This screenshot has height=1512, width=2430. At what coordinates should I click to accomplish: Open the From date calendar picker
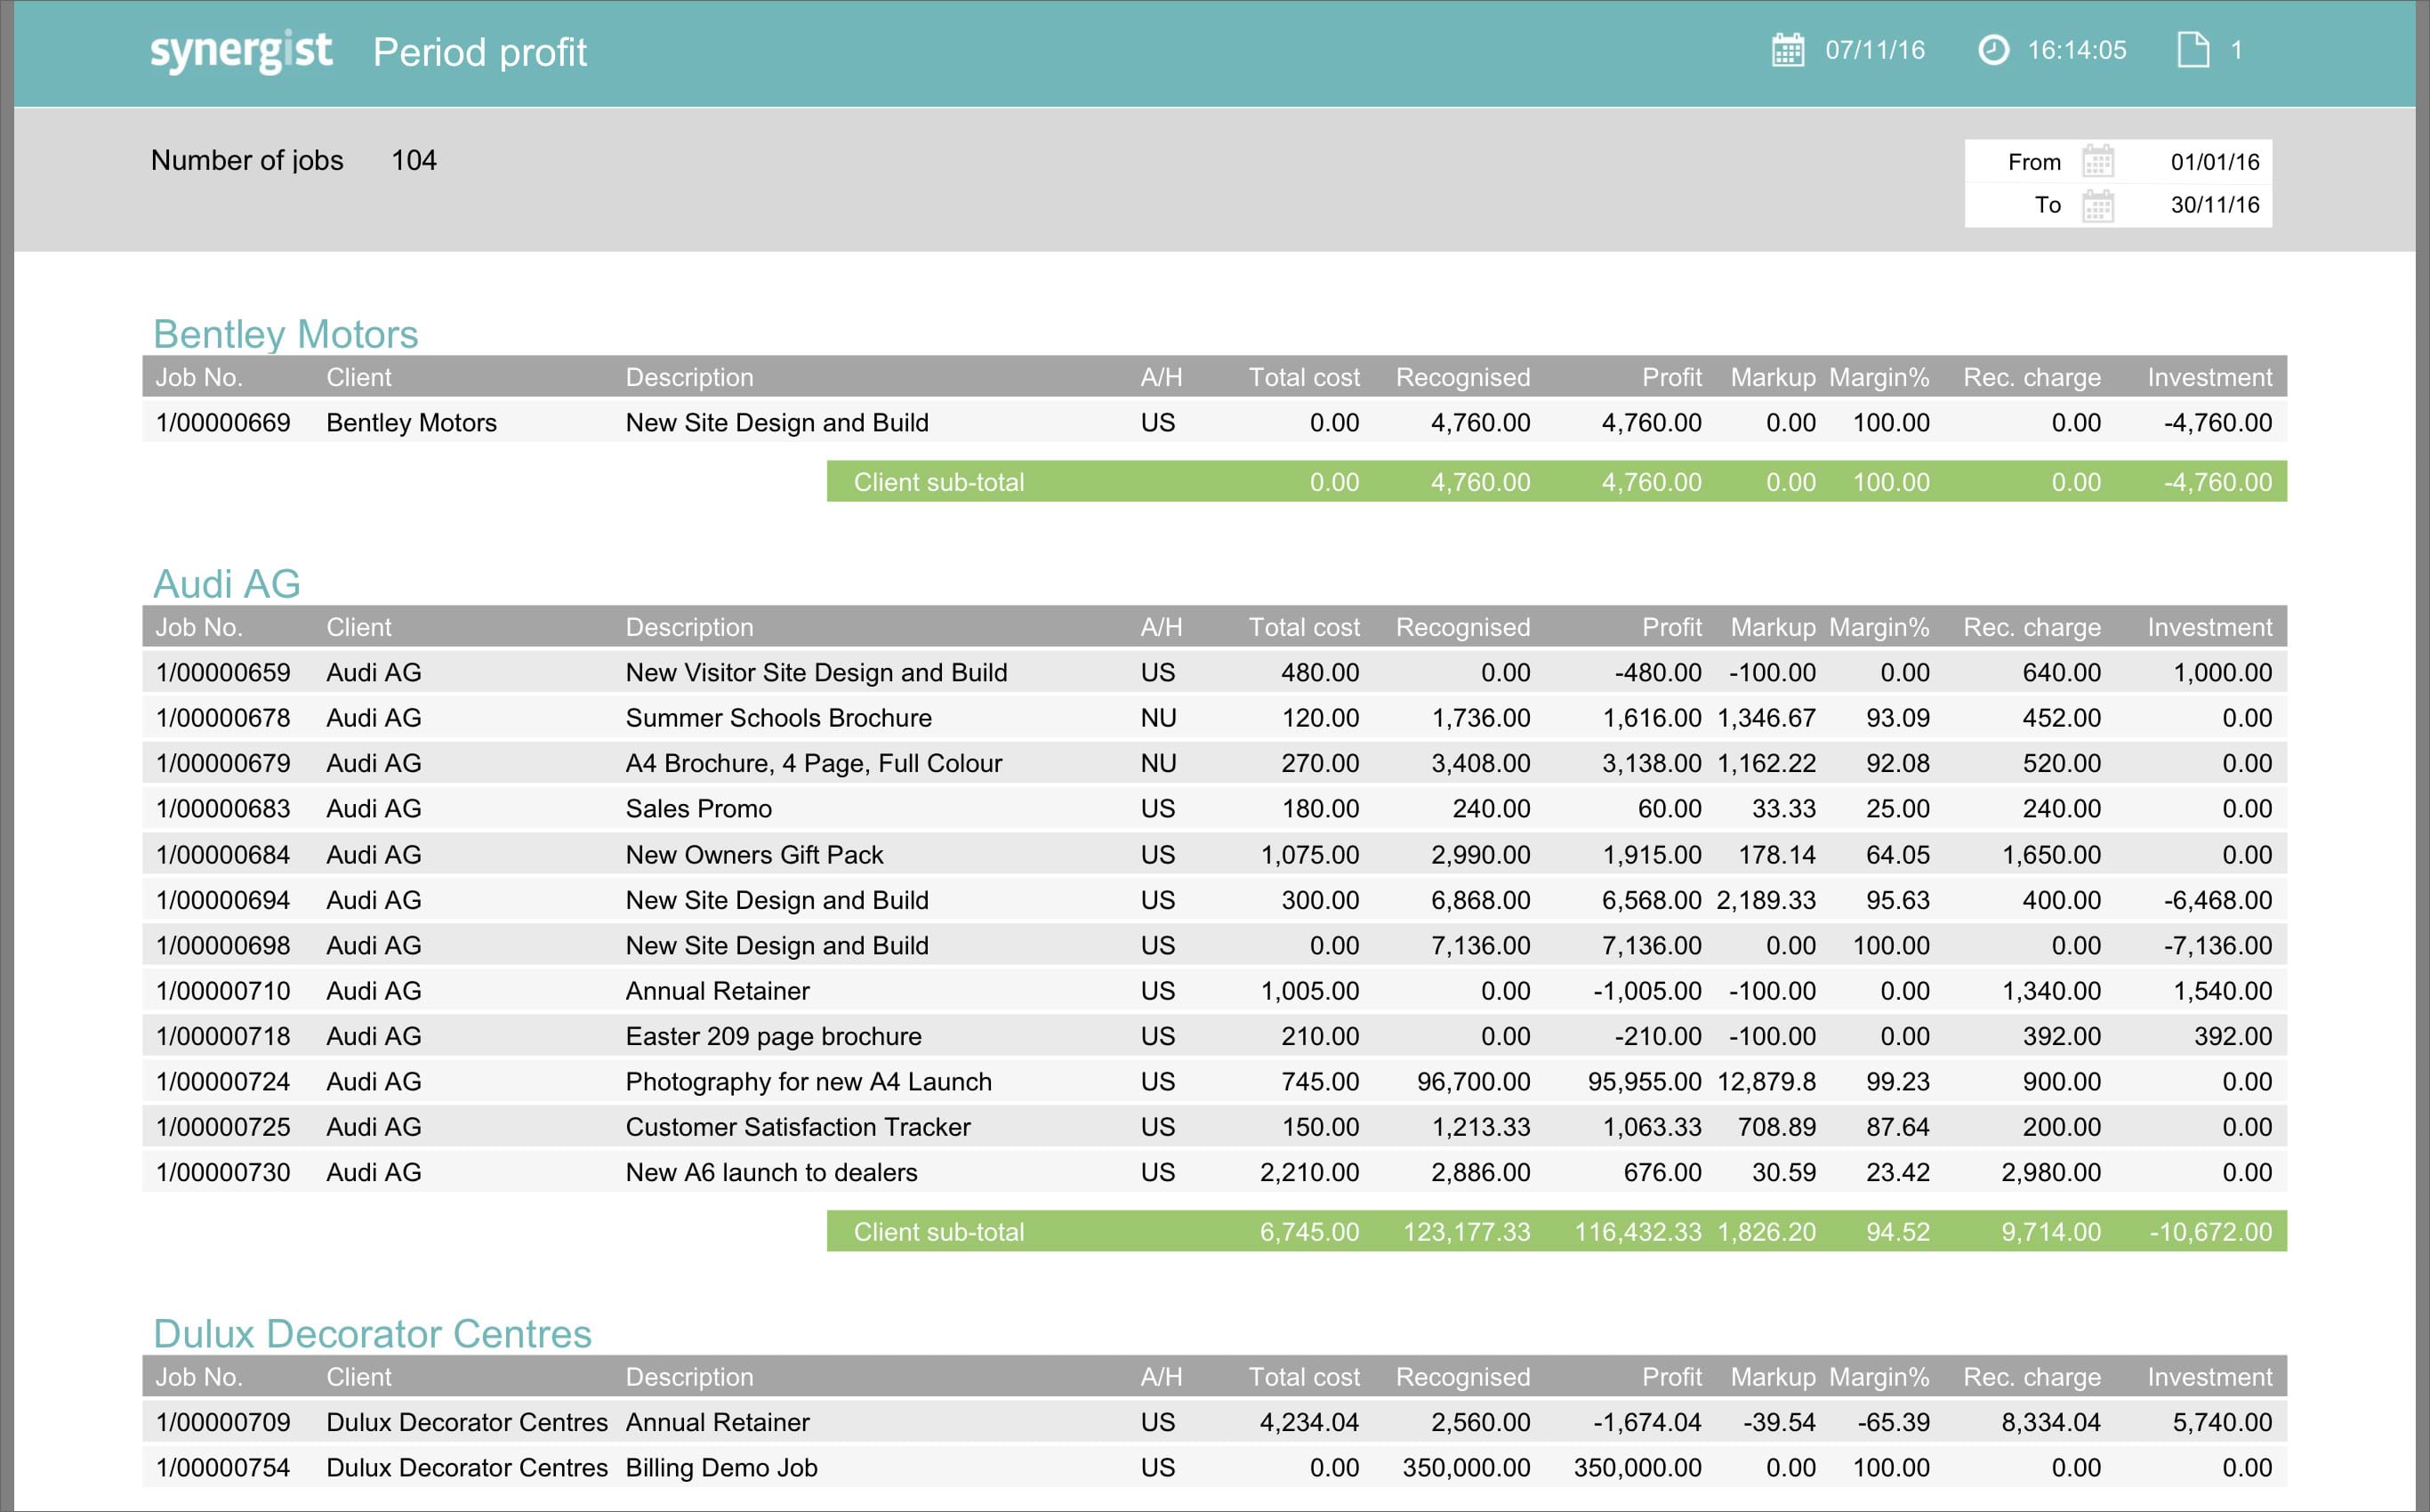coord(2097,162)
